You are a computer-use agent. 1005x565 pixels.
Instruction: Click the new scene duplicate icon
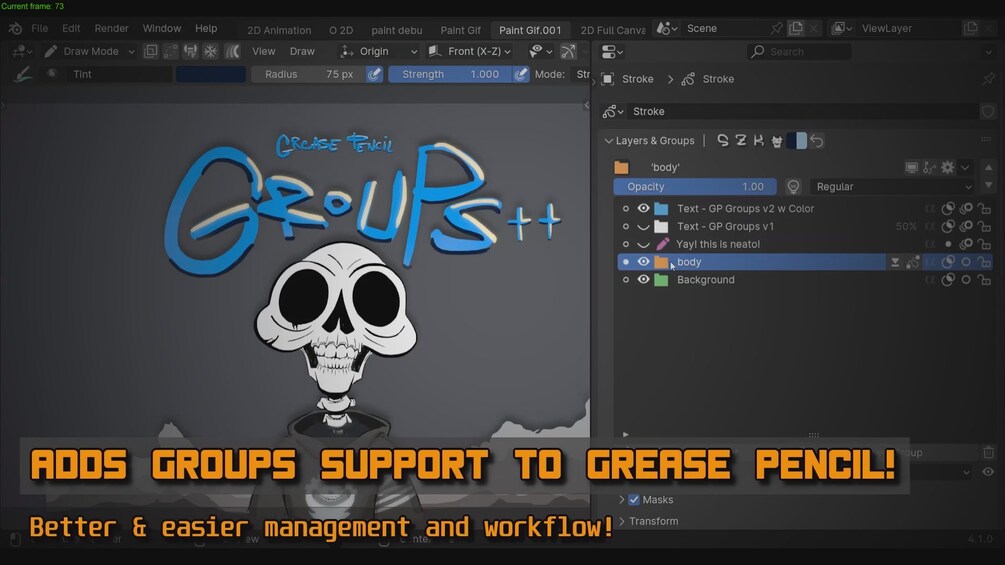point(795,28)
